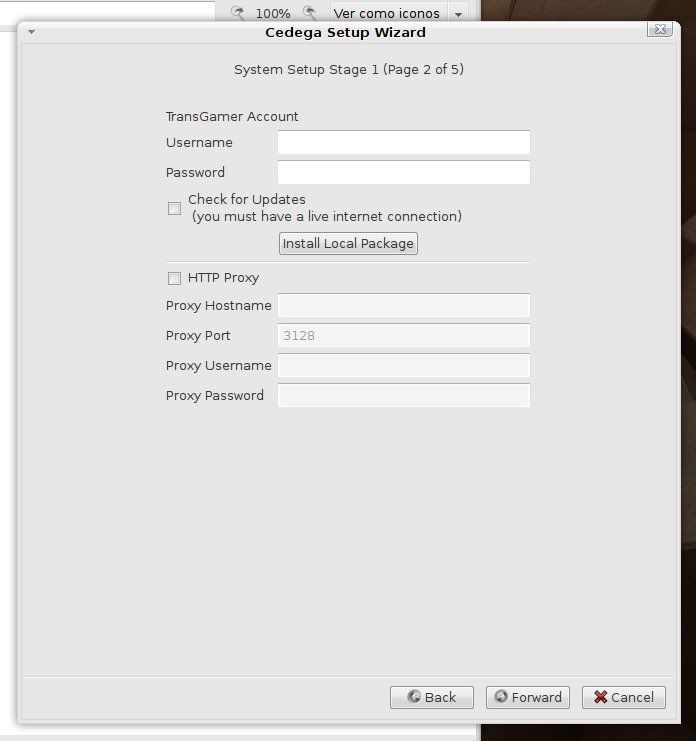The image size is (696, 741).
Task: Click Forward to continue the wizard
Action: pos(528,697)
